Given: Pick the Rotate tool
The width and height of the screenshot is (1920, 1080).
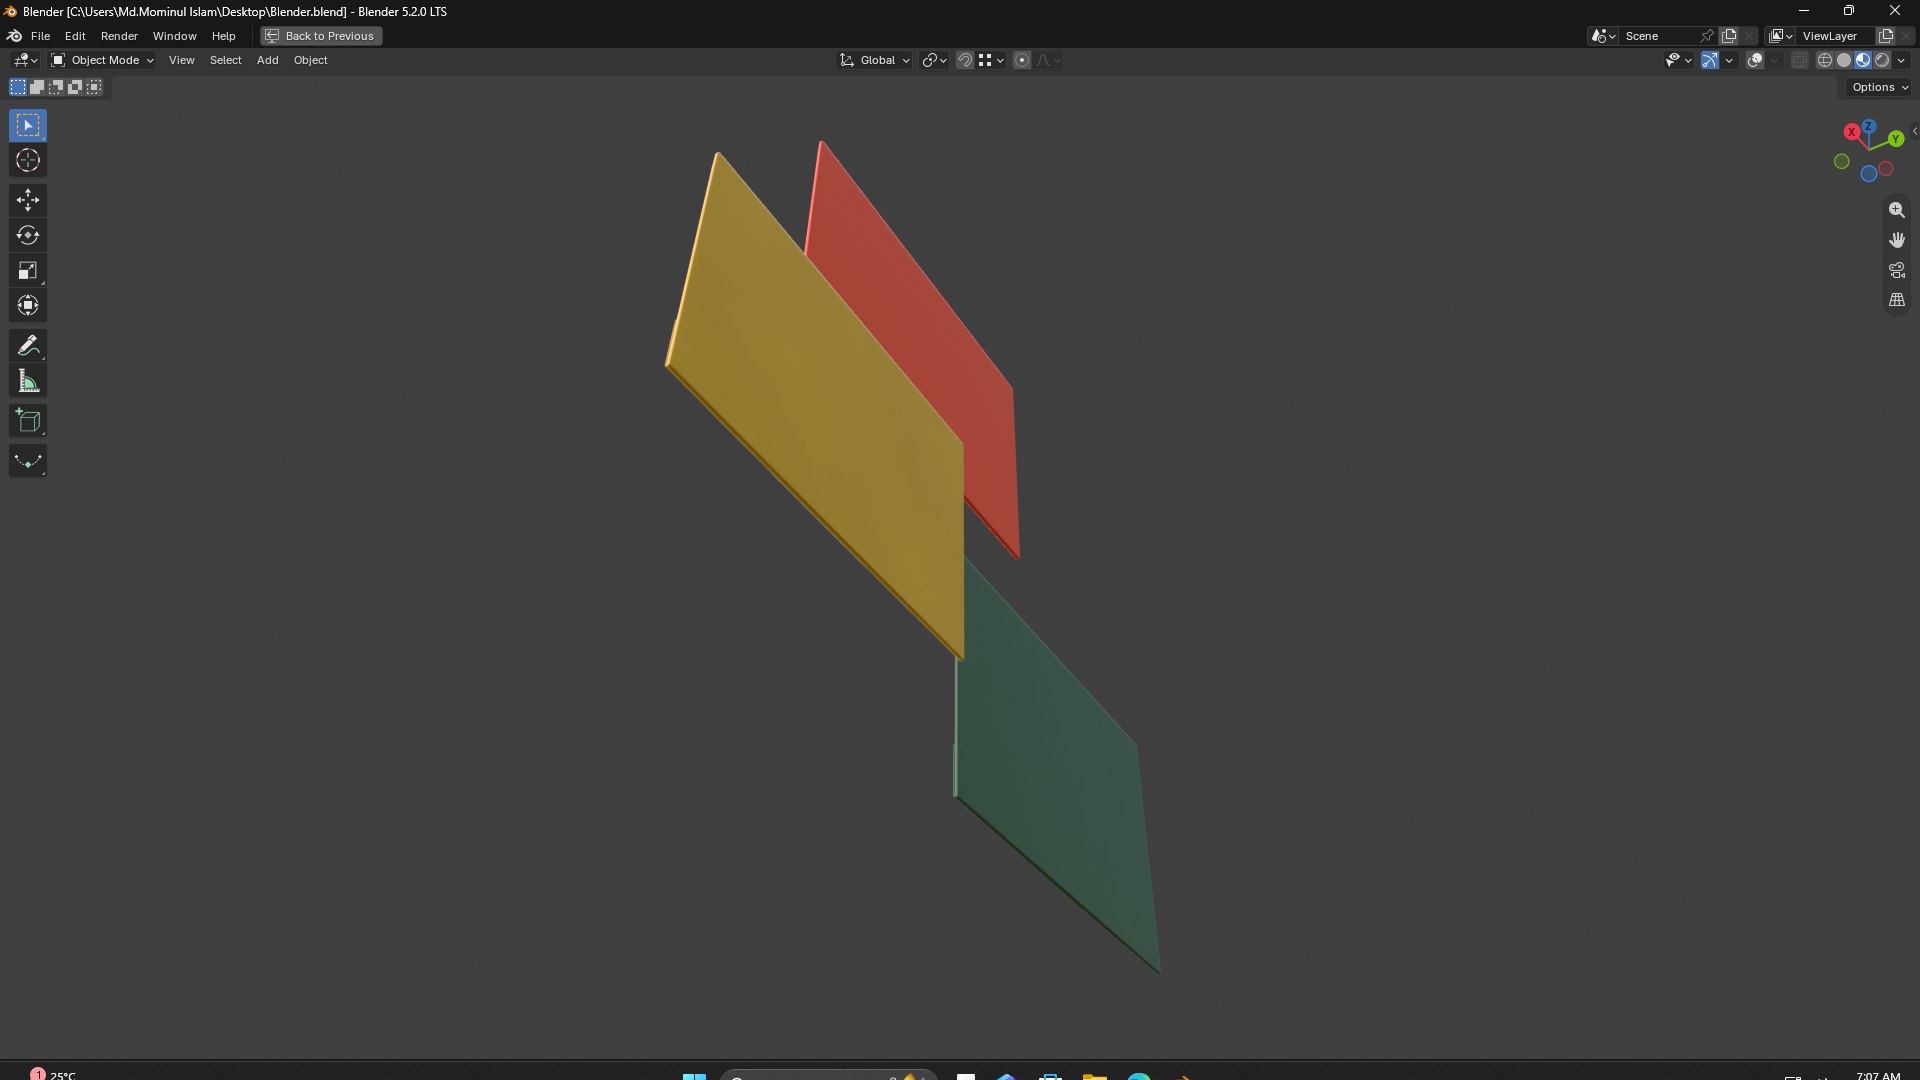Looking at the screenshot, I should [x=28, y=235].
